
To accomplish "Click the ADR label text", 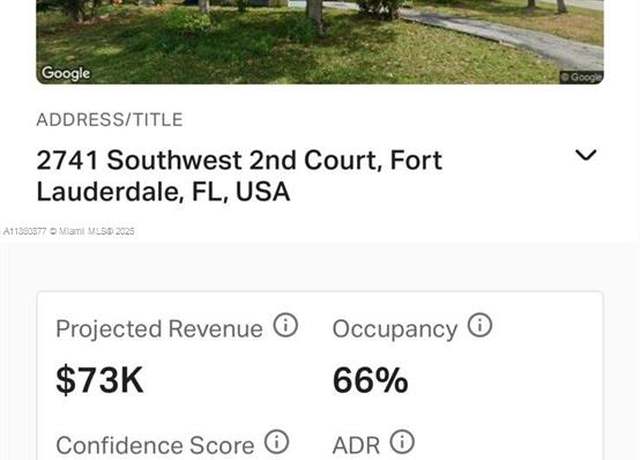I will click(x=356, y=445).
